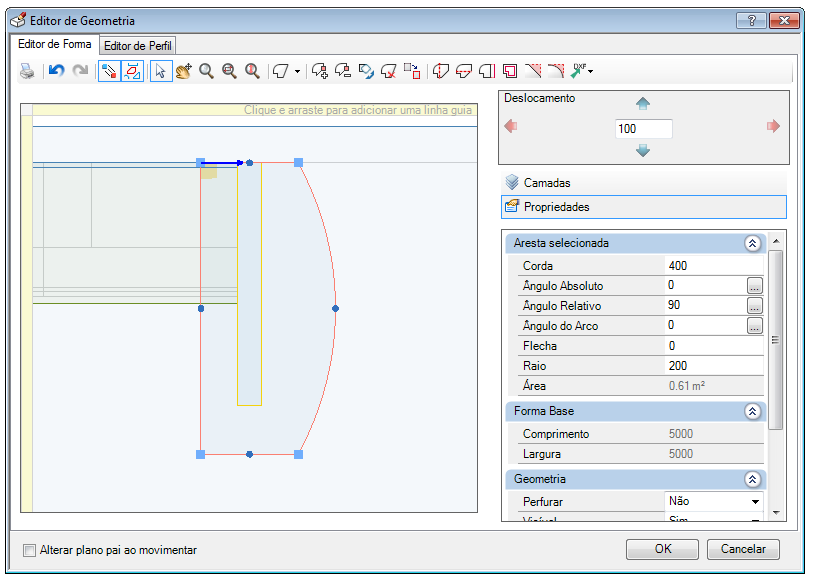This screenshot has width=814, height=578.
Task: Click the Corda value field 400
Action: click(x=714, y=266)
